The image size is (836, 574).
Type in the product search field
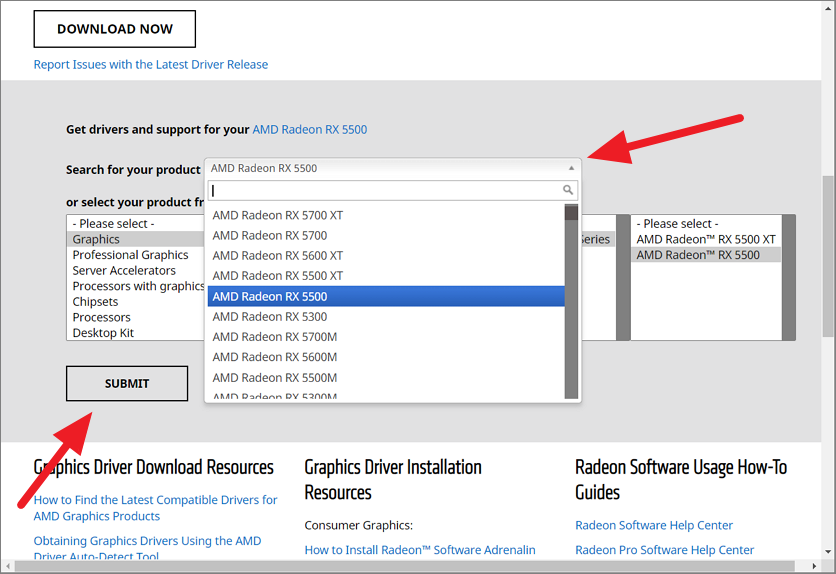[385, 190]
